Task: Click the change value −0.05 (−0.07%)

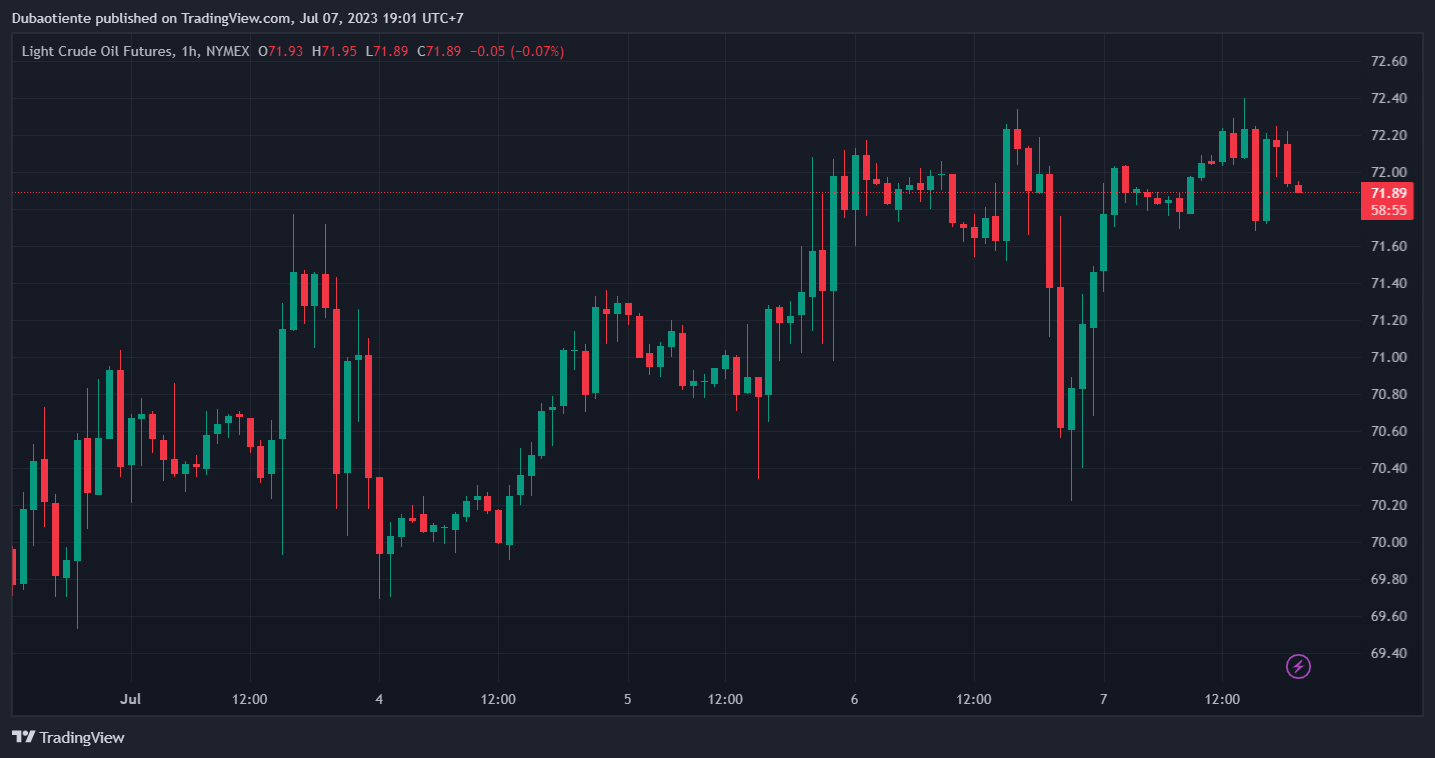Action: click(x=517, y=51)
